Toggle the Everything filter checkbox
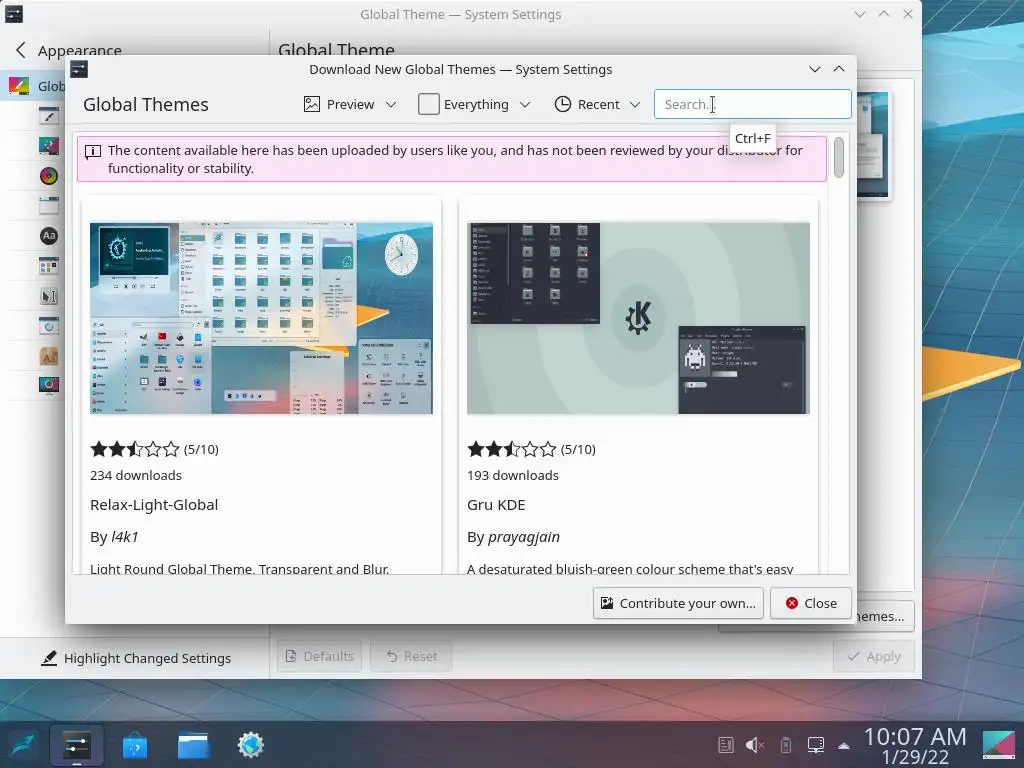This screenshot has height=768, width=1024. 428,104
